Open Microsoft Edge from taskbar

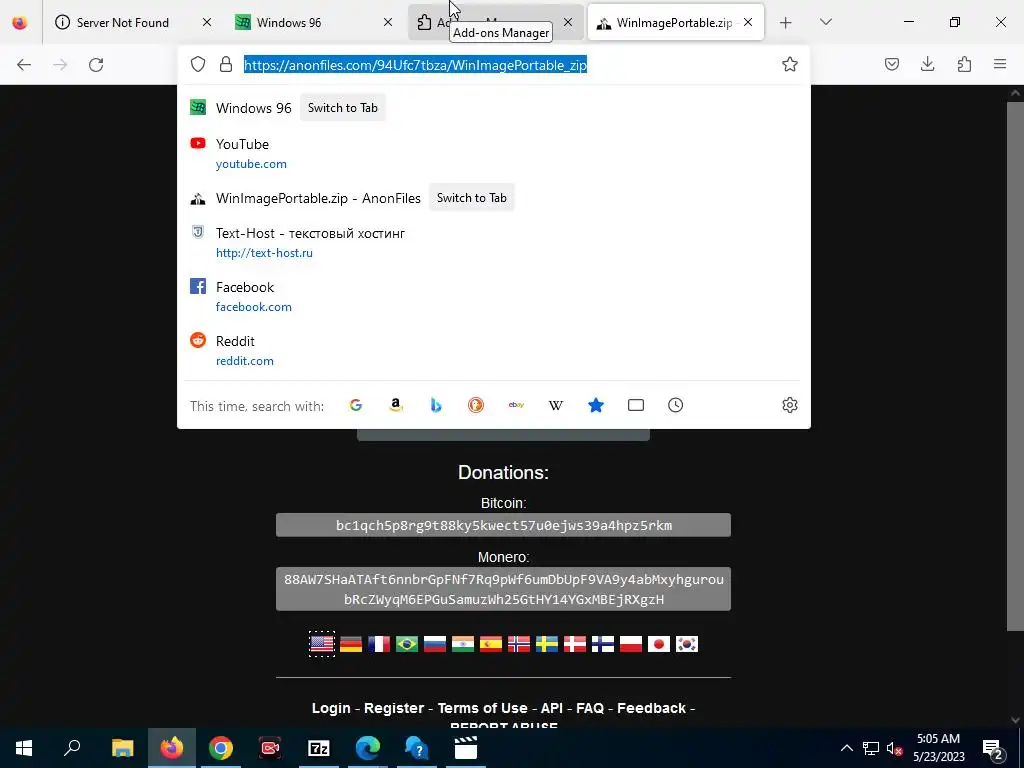368,748
